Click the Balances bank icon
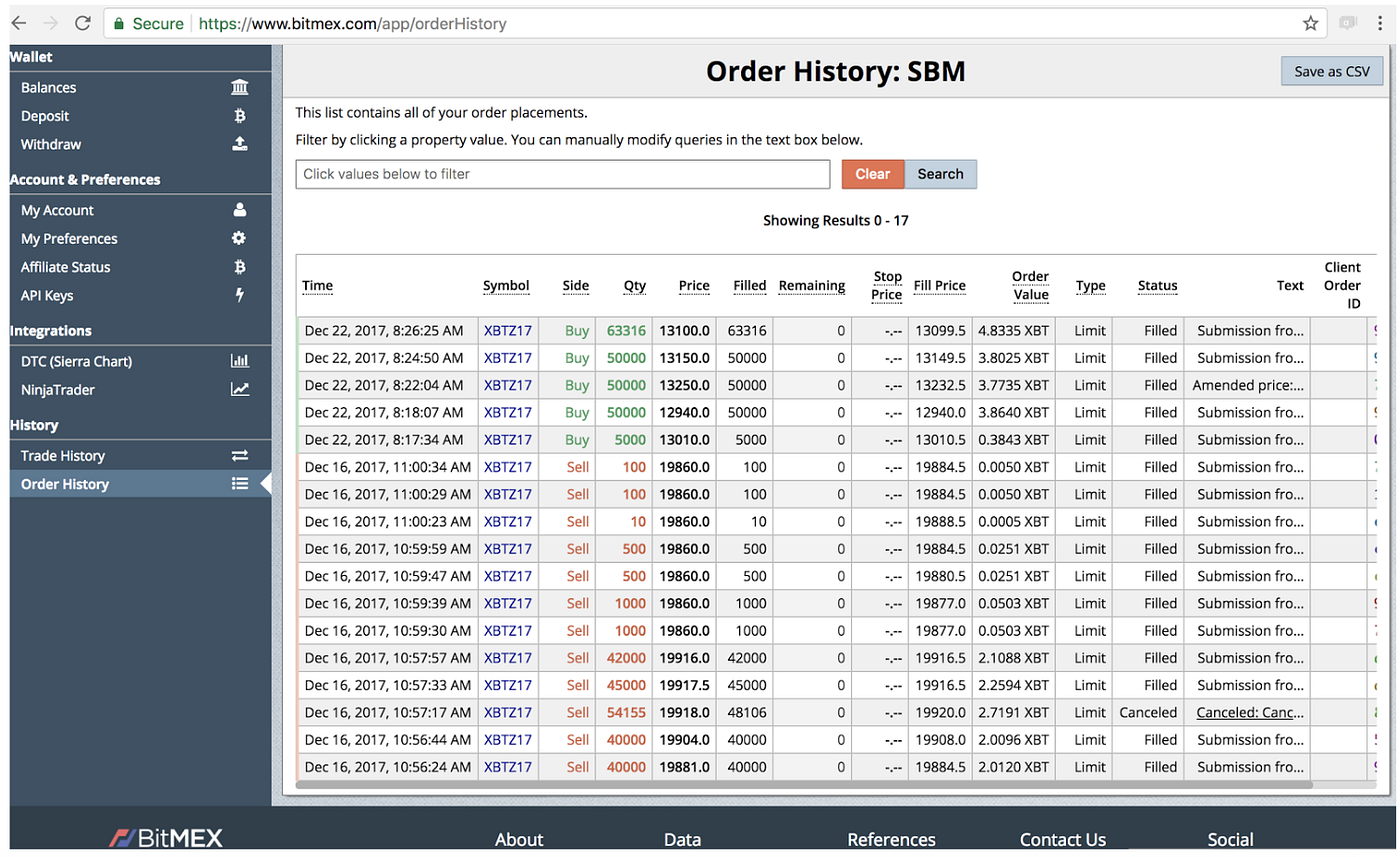The height and width of the screenshot is (857, 1400). (239, 88)
